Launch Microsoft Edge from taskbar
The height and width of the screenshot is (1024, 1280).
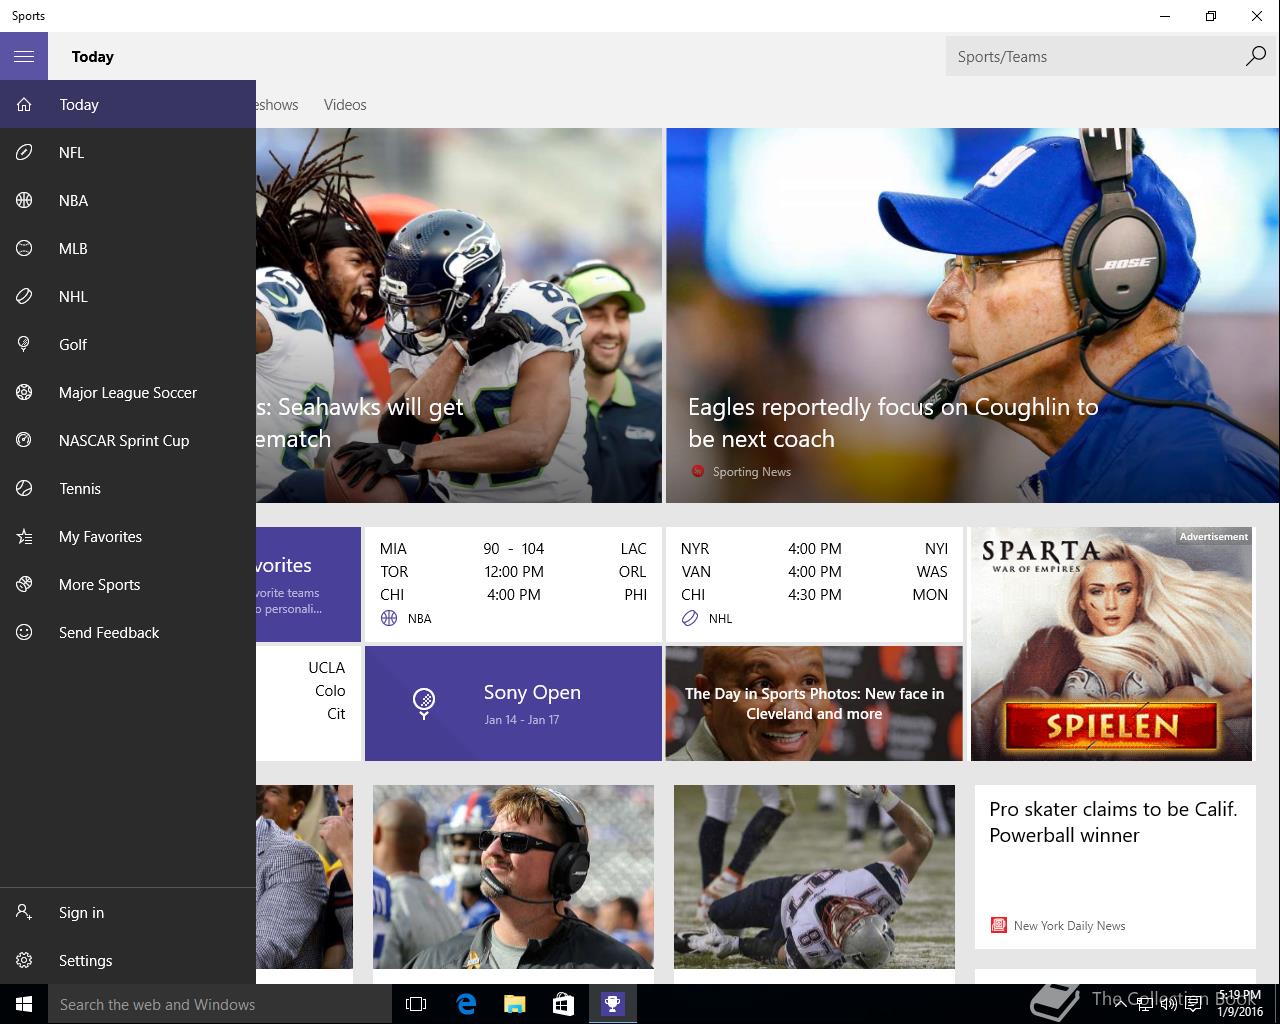tap(465, 1004)
